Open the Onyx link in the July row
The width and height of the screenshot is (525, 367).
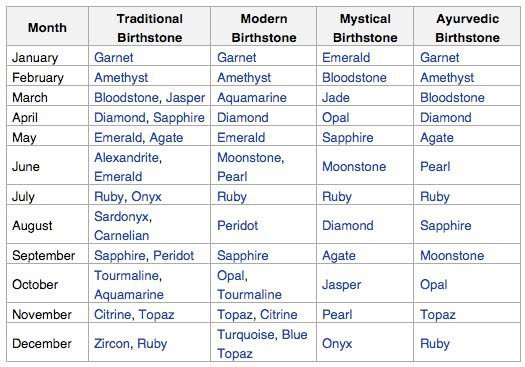pos(146,197)
